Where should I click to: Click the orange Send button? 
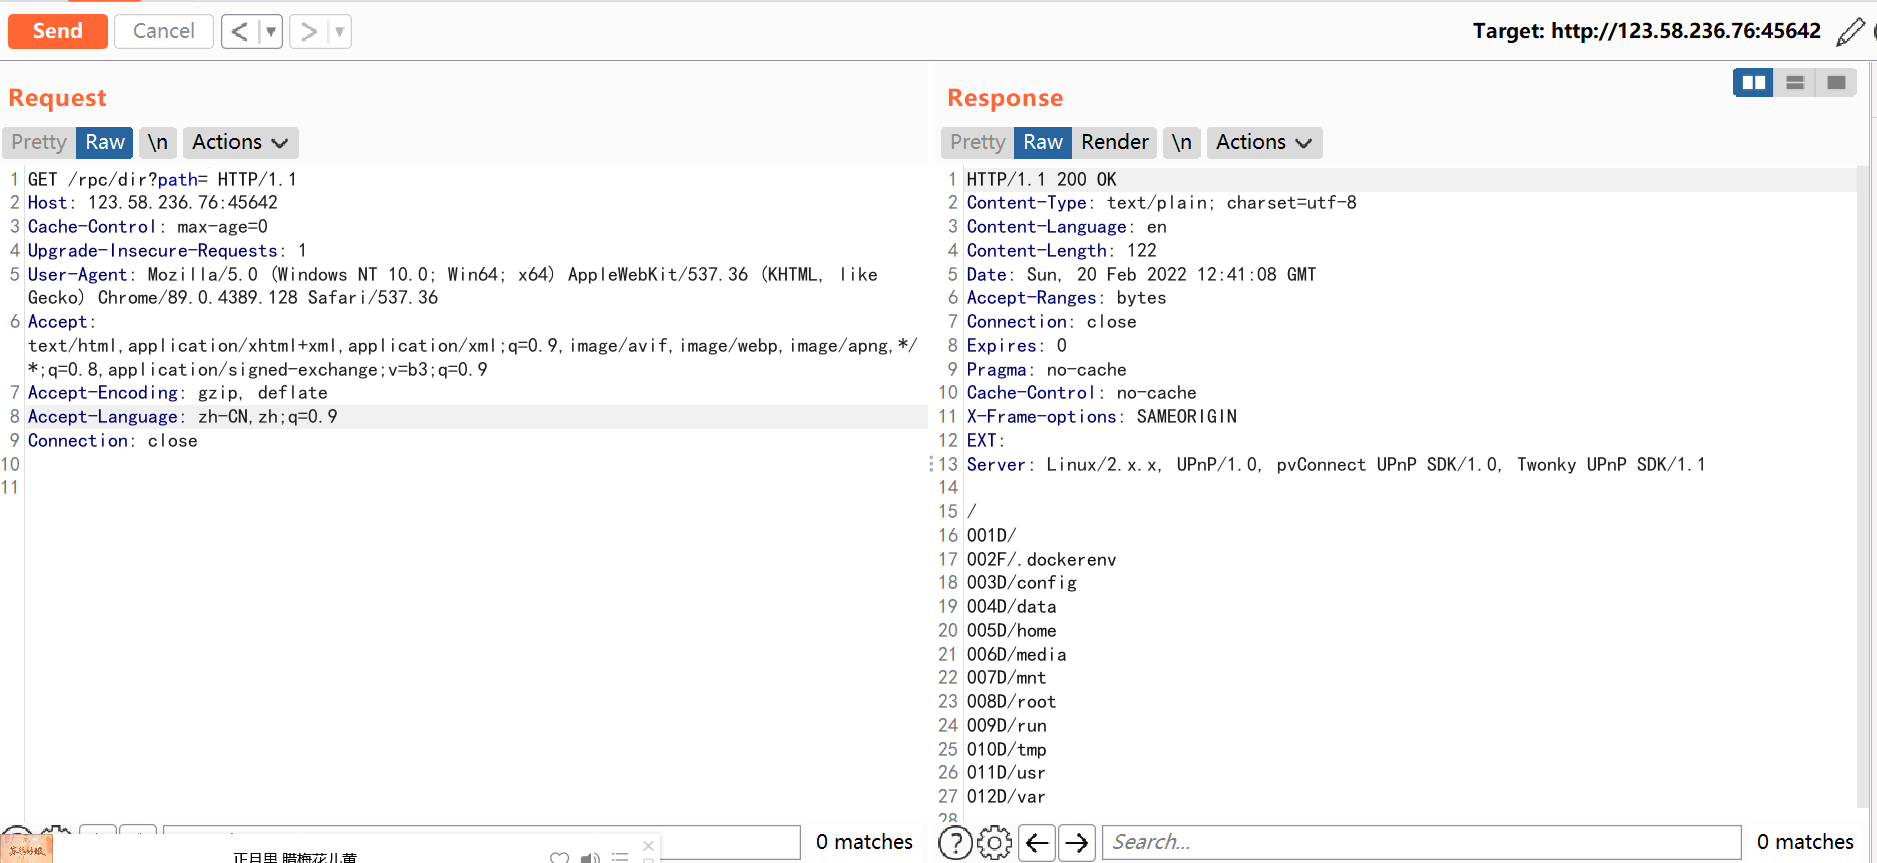pos(58,31)
